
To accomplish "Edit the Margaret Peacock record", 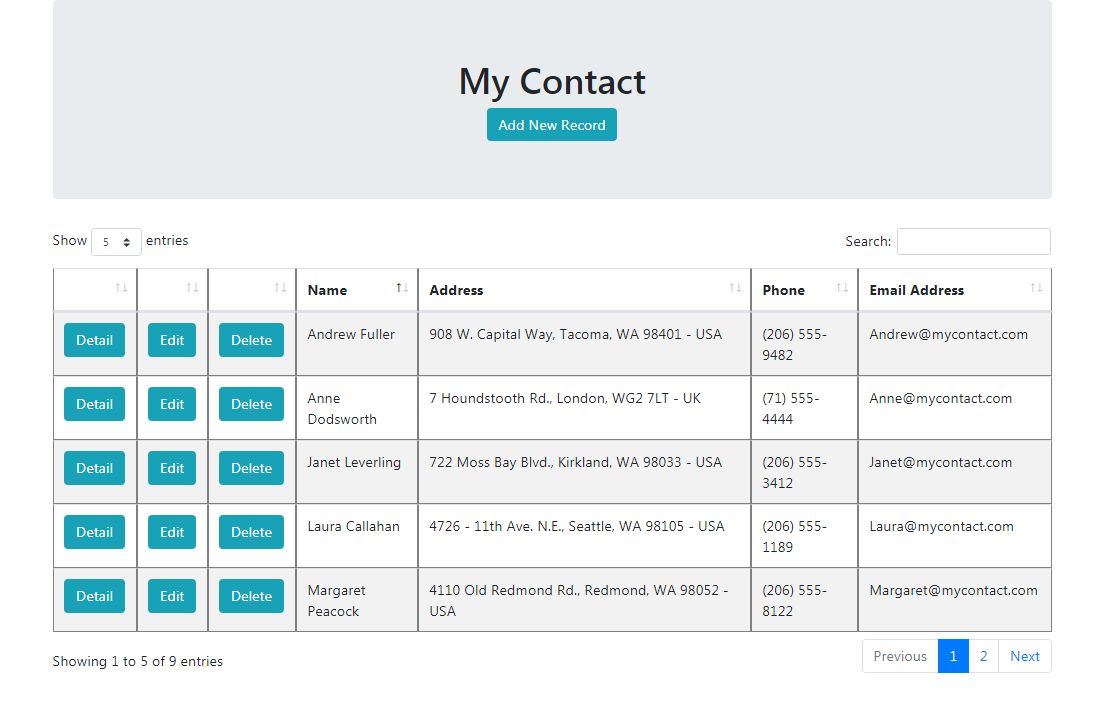I will point(172,597).
